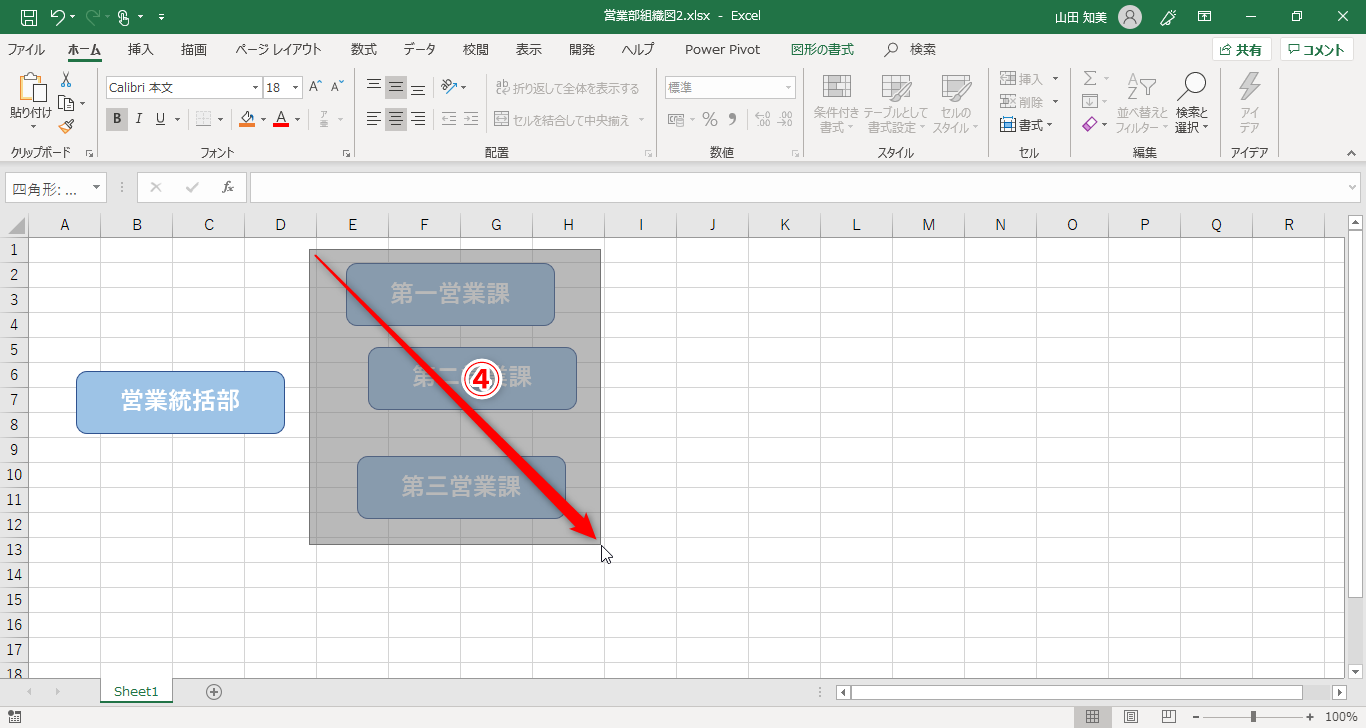1366x728 pixels.
Task: Click the コメント comments button
Action: tap(1316, 50)
